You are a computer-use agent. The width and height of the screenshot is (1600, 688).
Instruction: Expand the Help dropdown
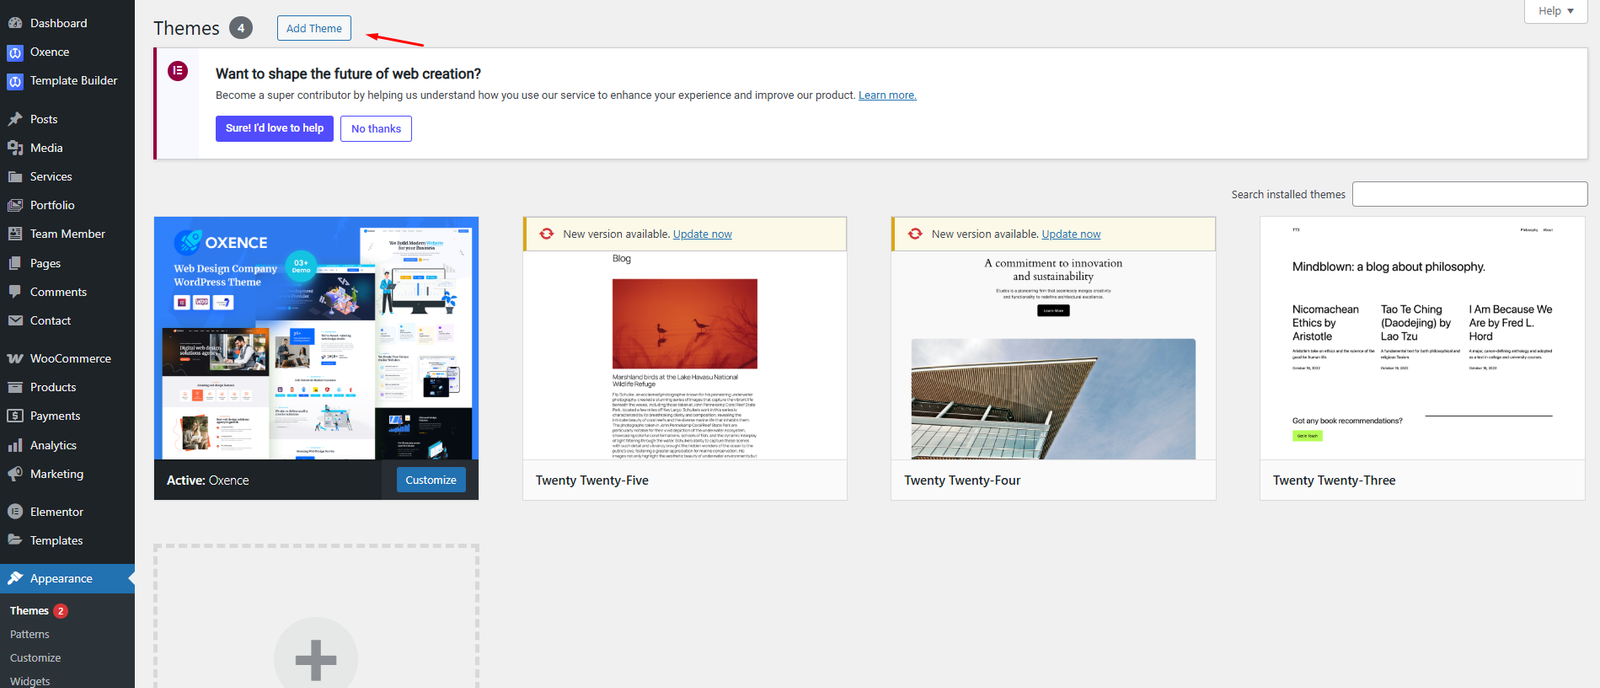pos(1555,11)
